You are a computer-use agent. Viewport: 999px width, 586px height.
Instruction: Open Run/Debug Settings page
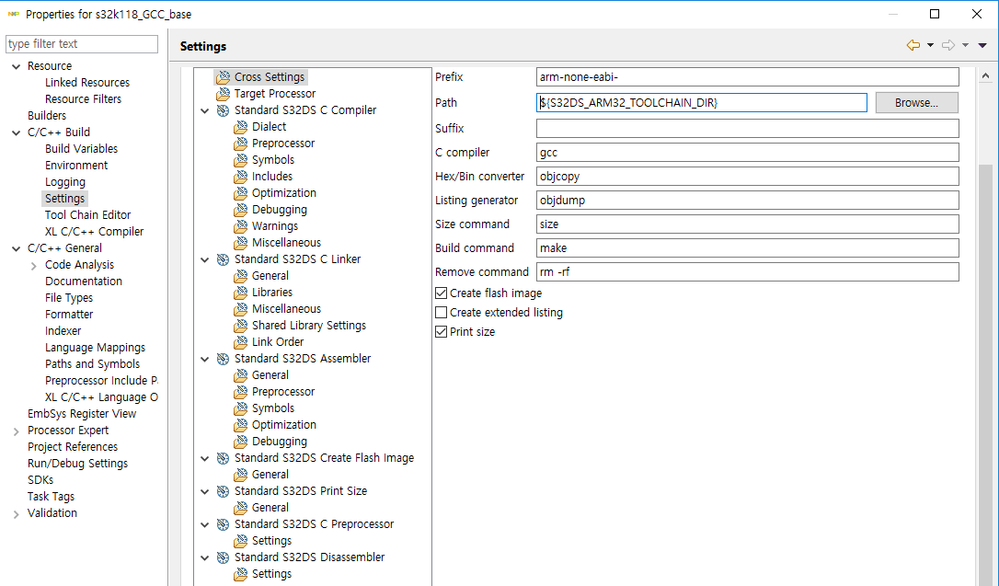click(78, 464)
